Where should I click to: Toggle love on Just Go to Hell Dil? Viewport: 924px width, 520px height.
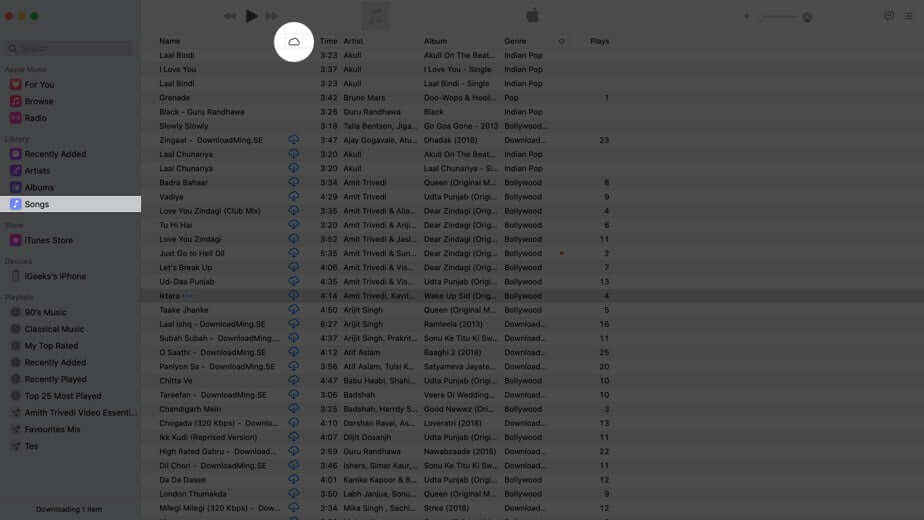click(562, 254)
